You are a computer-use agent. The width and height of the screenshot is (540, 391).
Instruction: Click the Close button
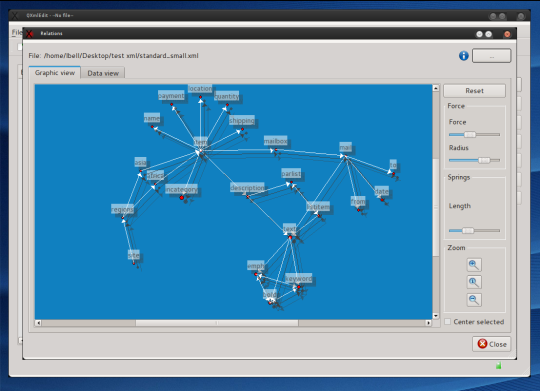(491, 344)
